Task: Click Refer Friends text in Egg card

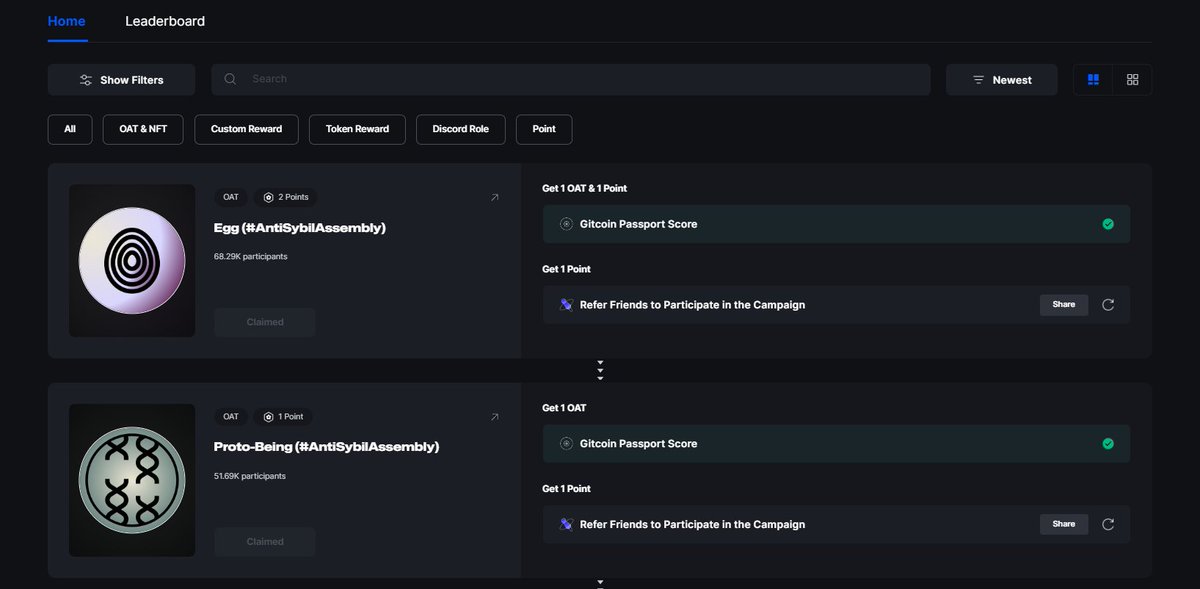Action: pyautogui.click(x=692, y=305)
